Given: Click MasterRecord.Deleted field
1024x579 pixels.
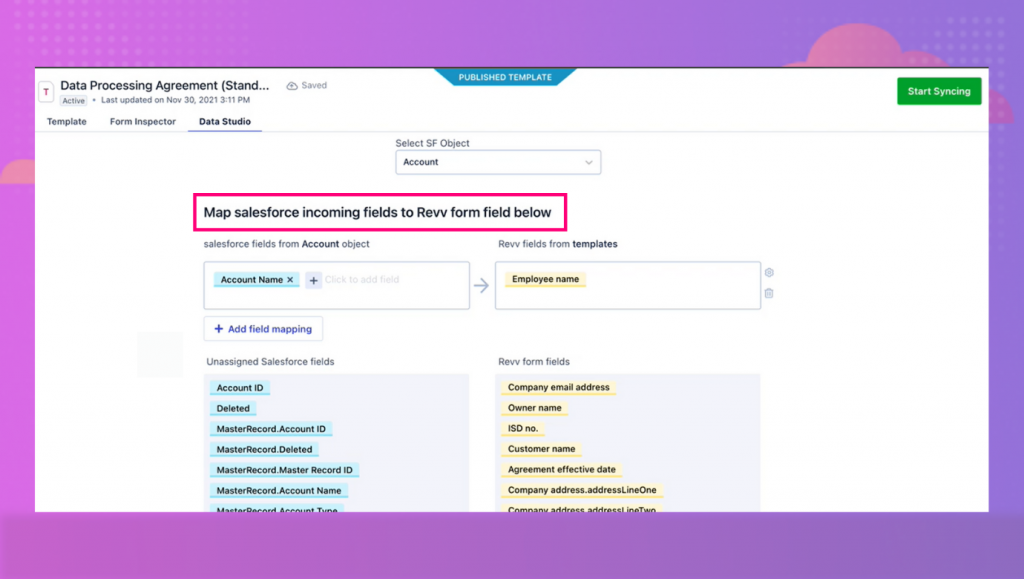Looking at the screenshot, I should coord(264,449).
